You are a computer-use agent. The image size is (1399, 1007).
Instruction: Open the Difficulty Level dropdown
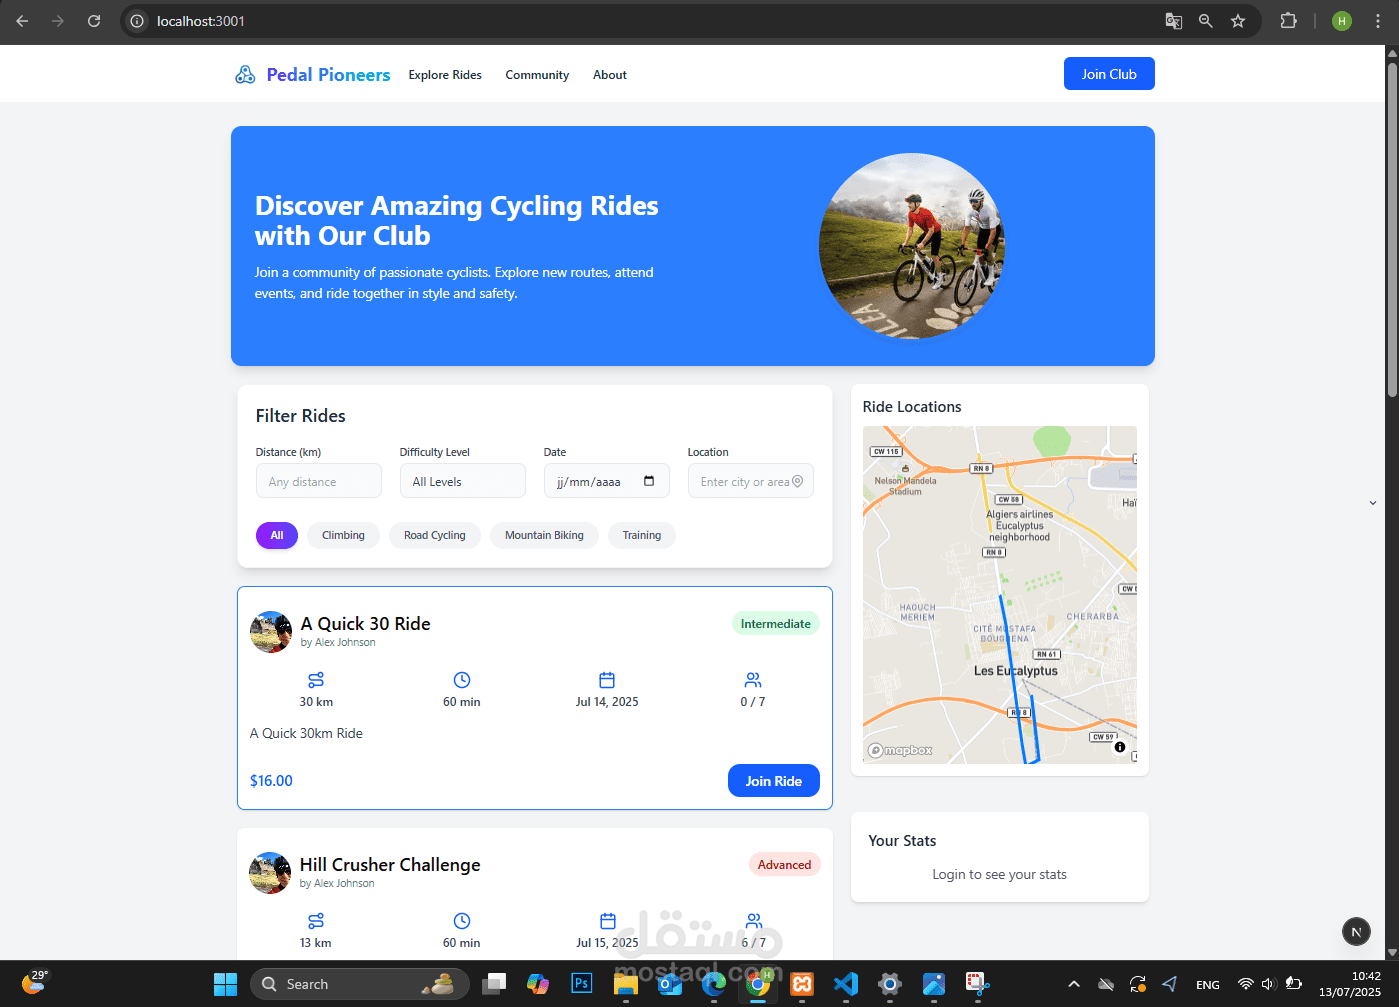point(462,481)
